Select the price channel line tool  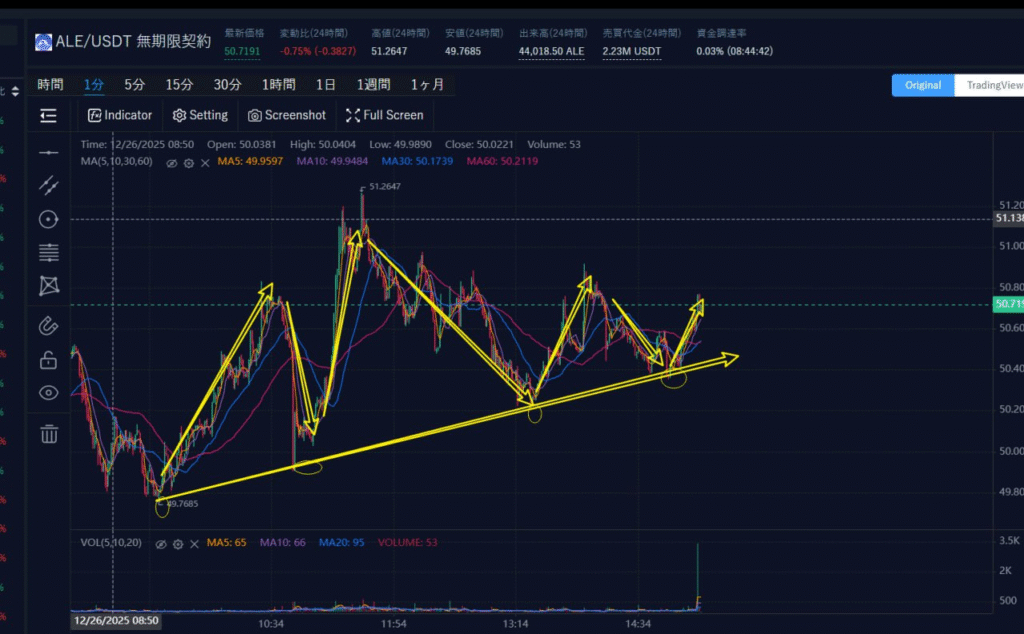point(48,185)
